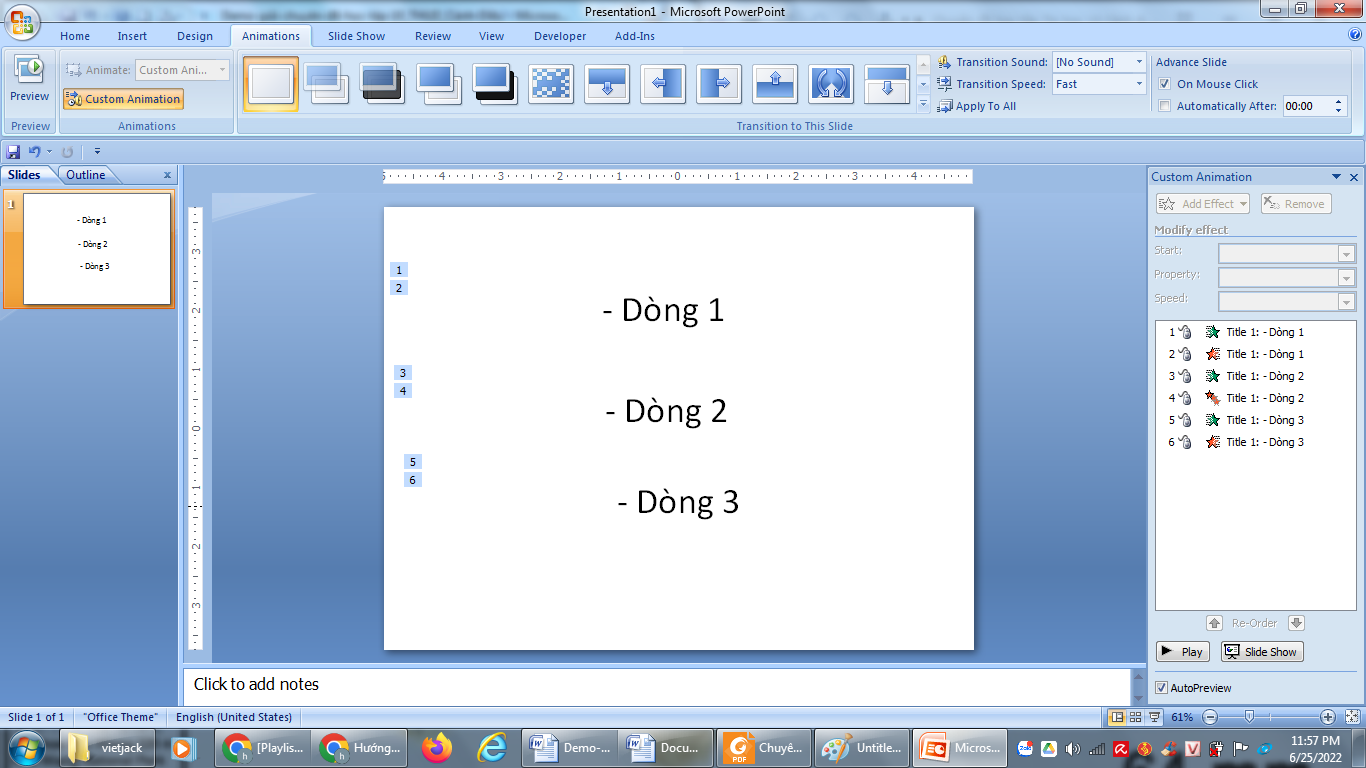This screenshot has height=768, width=1366.
Task: Click the Windows Start orb
Action: pyautogui.click(x=25, y=747)
